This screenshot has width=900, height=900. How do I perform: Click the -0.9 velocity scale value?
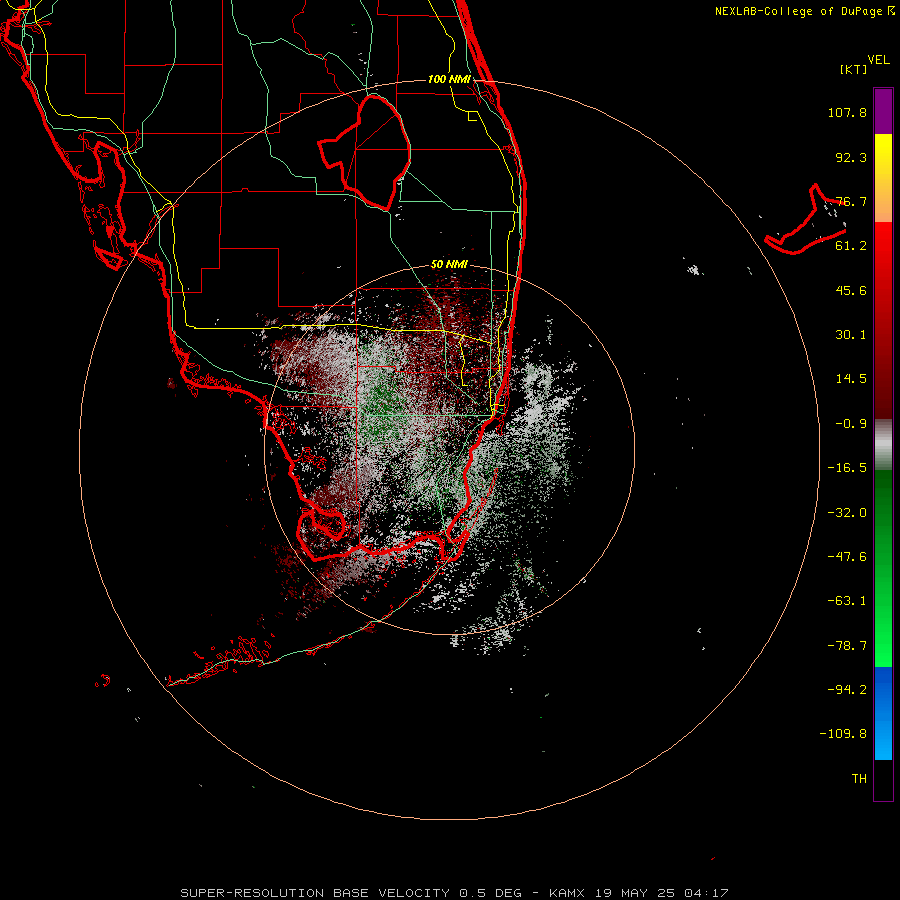[x=851, y=424]
